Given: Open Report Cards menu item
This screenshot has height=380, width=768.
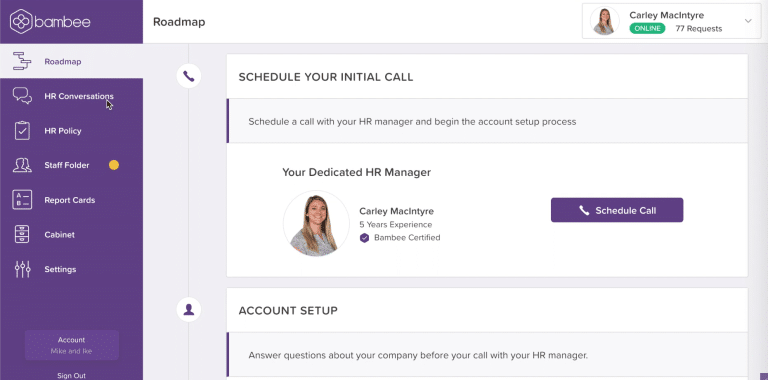Looking at the screenshot, I should coord(70,200).
